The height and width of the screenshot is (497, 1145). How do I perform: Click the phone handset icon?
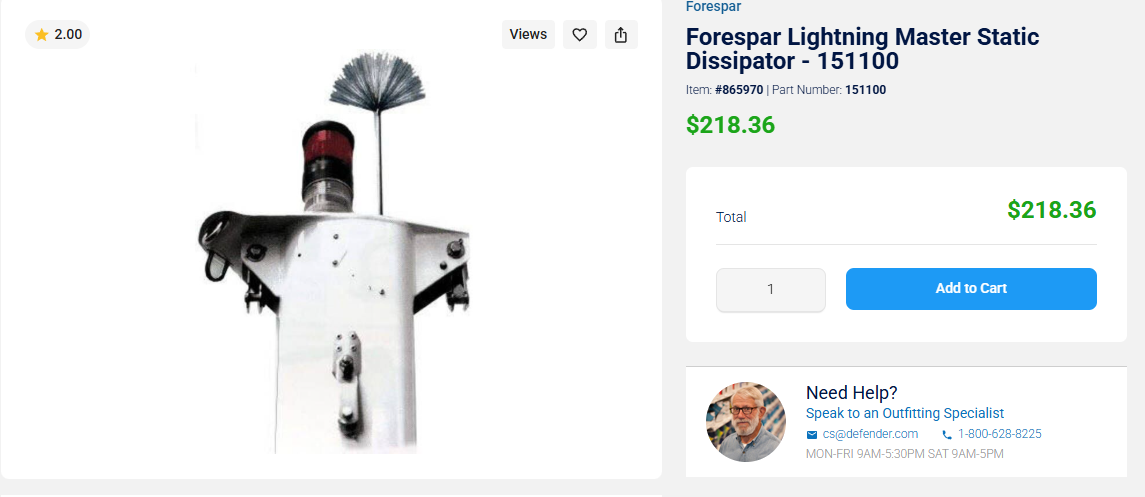[x=947, y=434]
